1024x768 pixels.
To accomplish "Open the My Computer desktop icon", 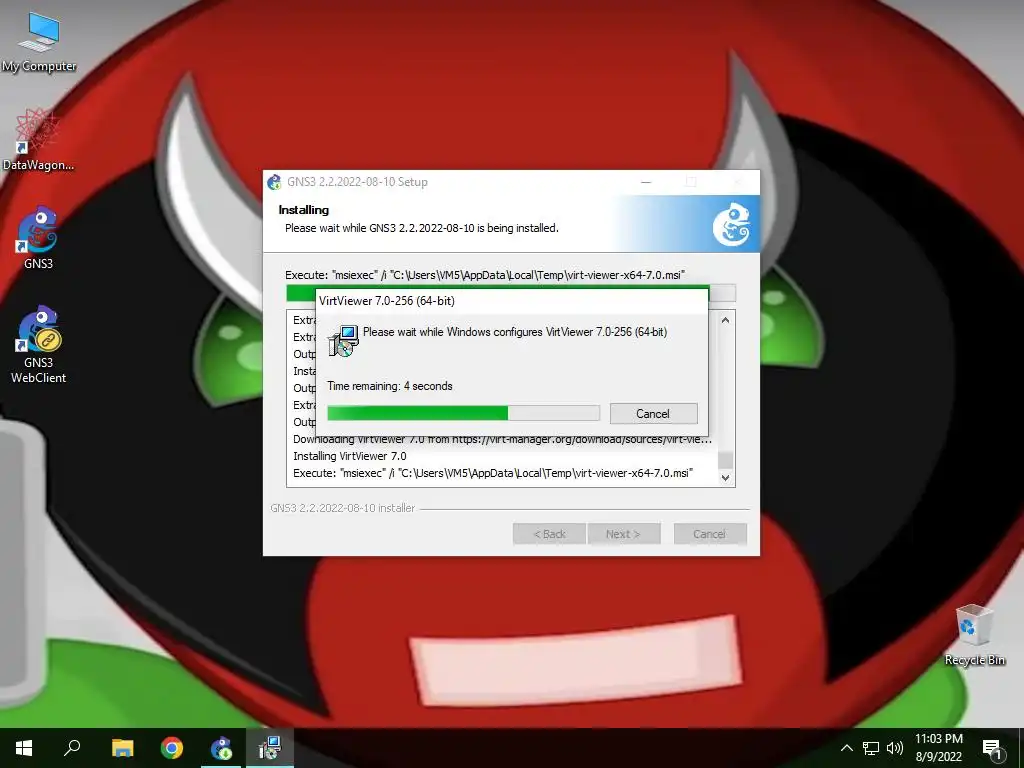I will pos(39,42).
